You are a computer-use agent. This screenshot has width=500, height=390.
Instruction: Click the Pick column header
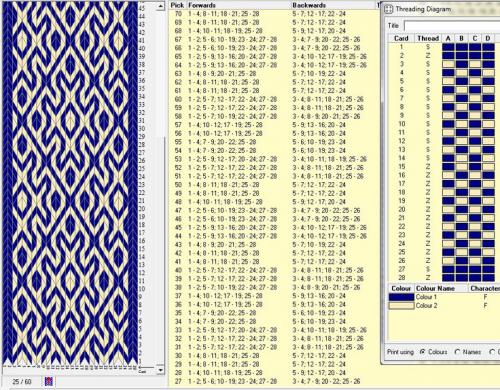pyautogui.click(x=177, y=5)
